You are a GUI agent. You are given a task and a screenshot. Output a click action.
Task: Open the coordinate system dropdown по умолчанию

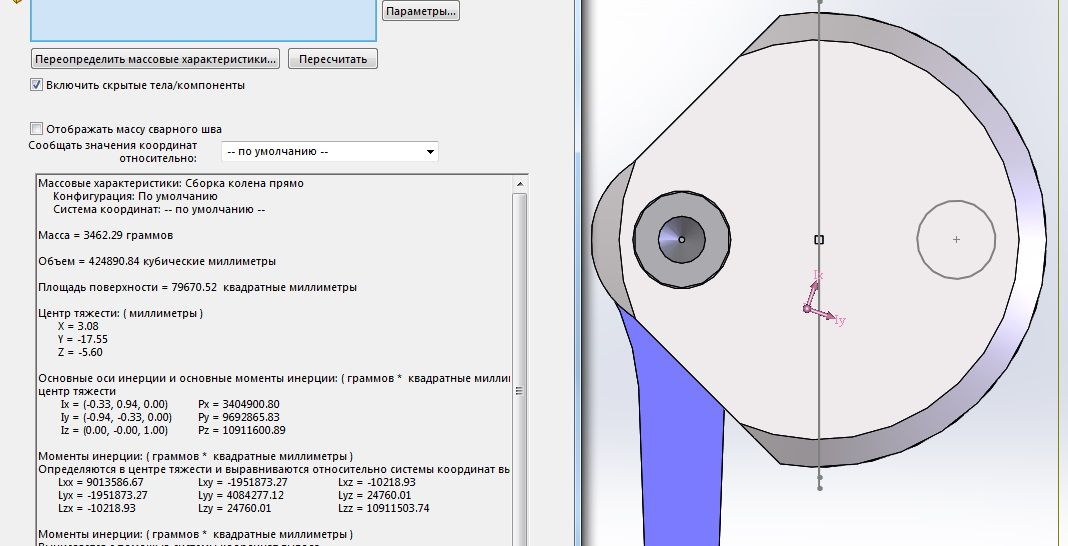point(328,152)
